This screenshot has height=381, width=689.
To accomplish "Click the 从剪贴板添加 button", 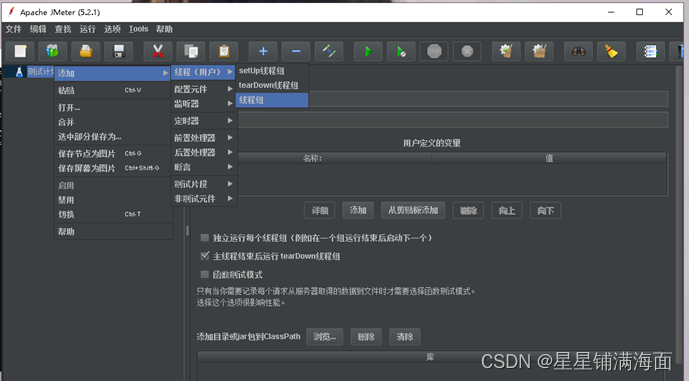I will point(413,210).
